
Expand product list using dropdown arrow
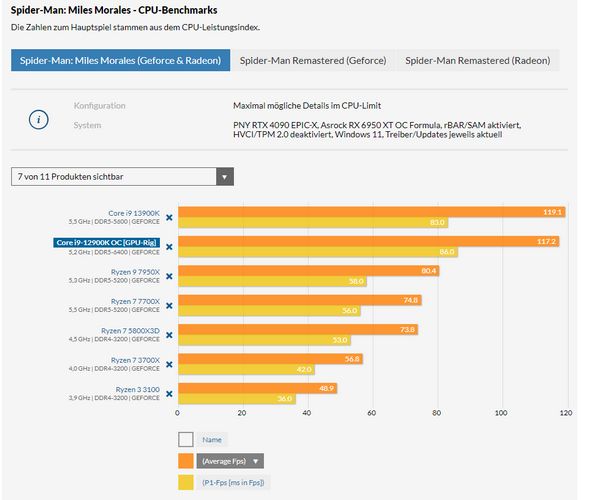click(225, 177)
